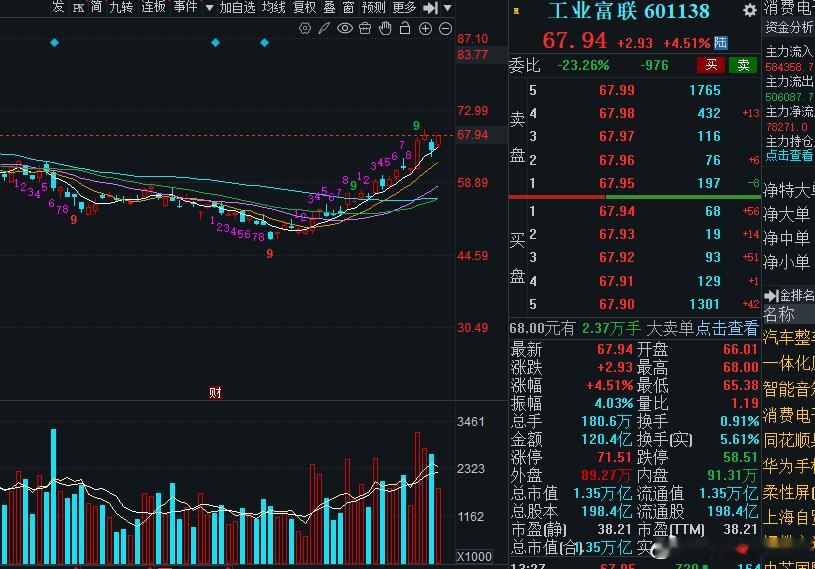Zoom in chart with plus icon
The image size is (815, 569).
point(425,29)
